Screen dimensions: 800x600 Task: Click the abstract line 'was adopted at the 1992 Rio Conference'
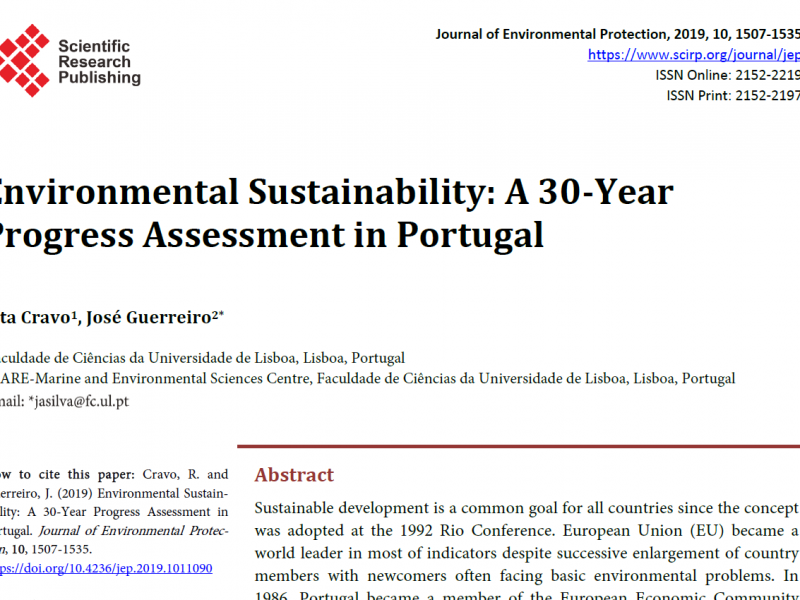(x=527, y=531)
